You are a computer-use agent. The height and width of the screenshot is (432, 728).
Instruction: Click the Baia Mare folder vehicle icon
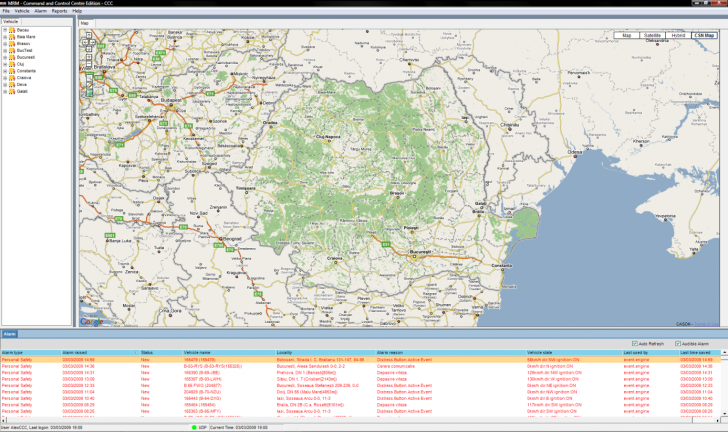pos(12,37)
